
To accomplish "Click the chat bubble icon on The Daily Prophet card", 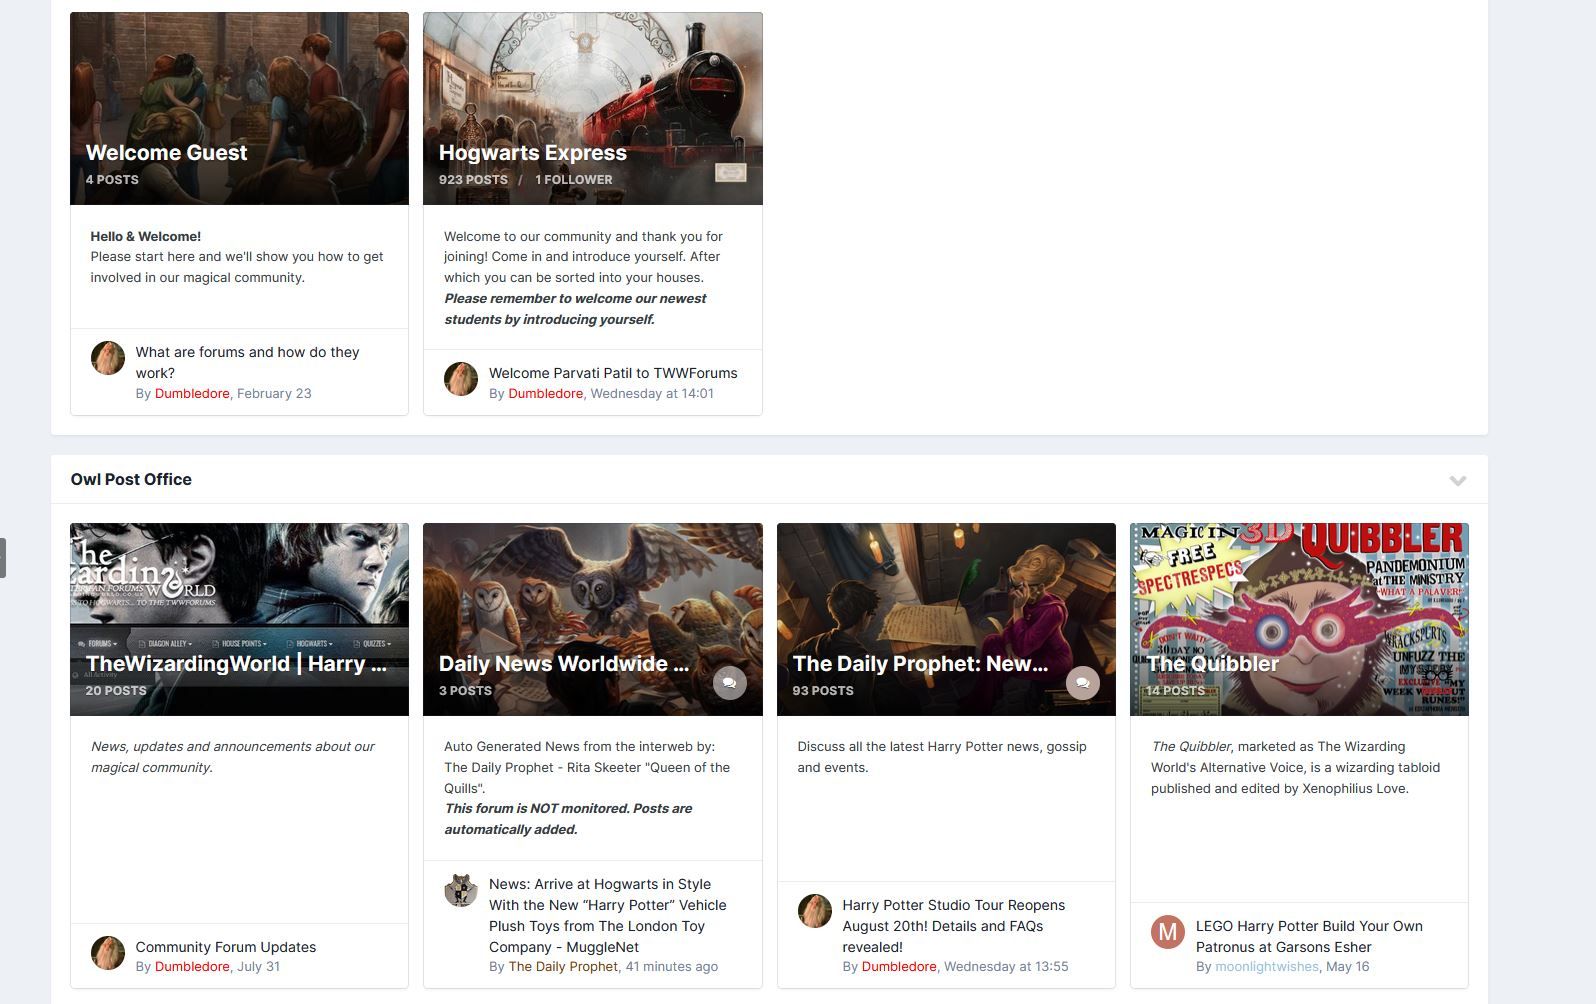I will coord(1083,683).
